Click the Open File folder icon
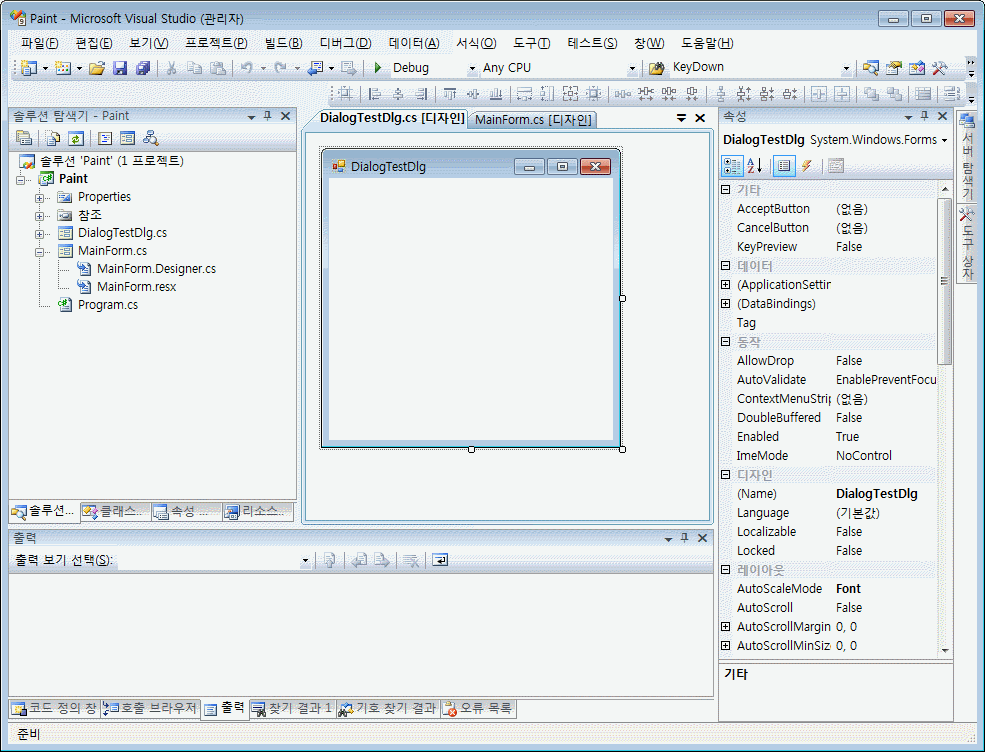Viewport: 985px width, 752px height. tap(97, 68)
